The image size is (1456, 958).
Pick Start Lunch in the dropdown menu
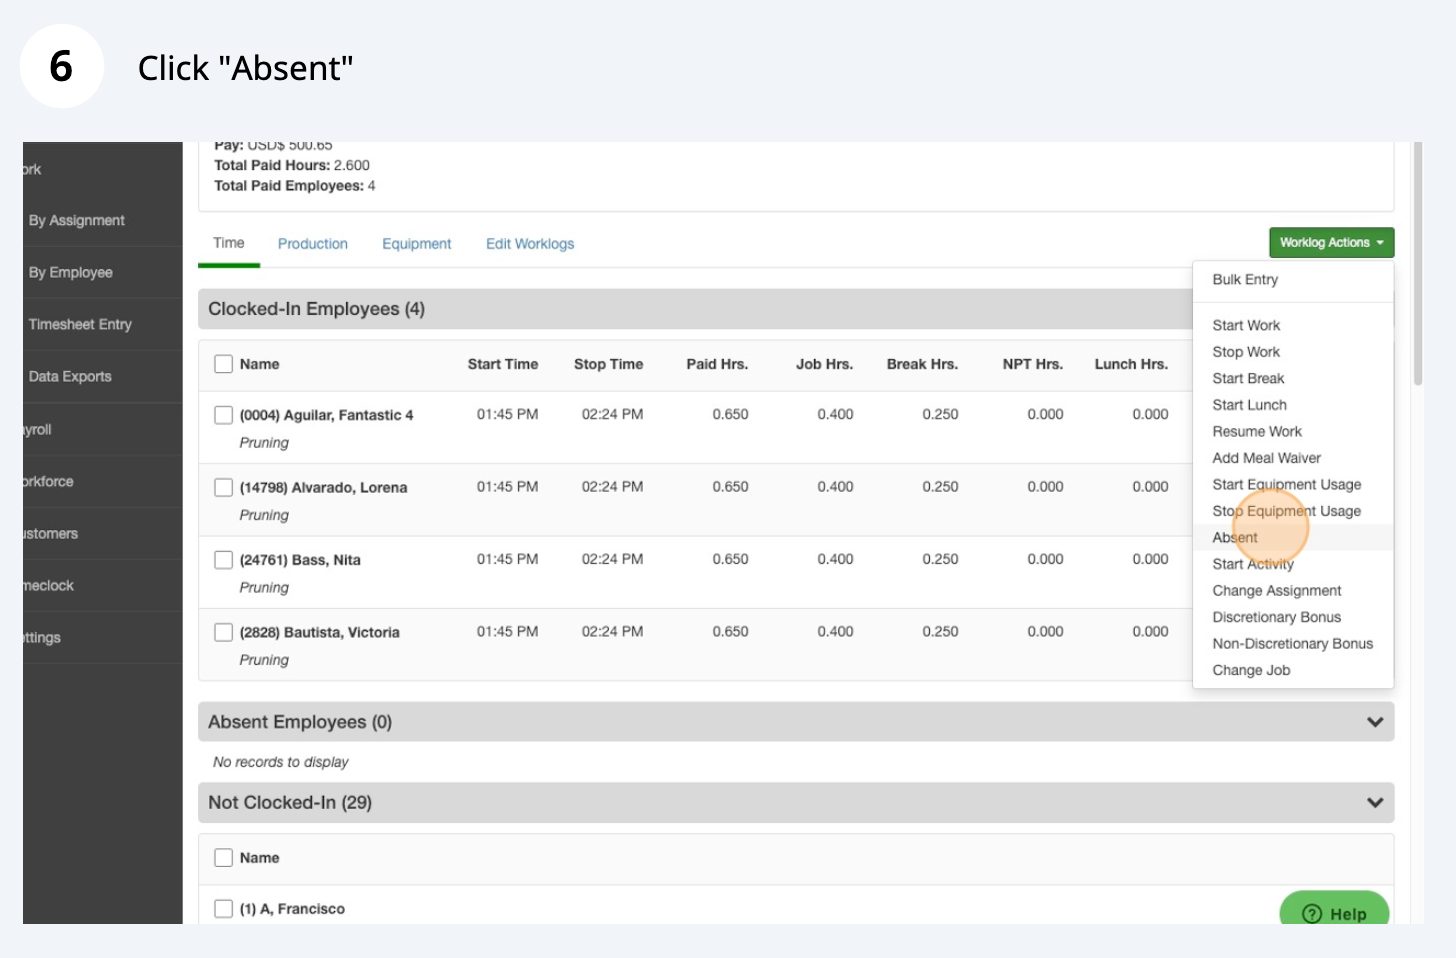[1249, 405]
